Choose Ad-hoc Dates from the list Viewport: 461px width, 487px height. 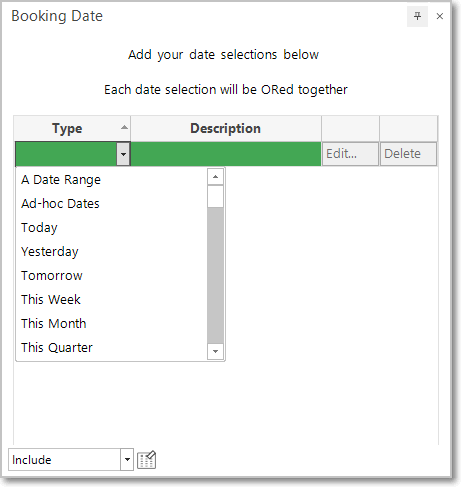[60, 204]
